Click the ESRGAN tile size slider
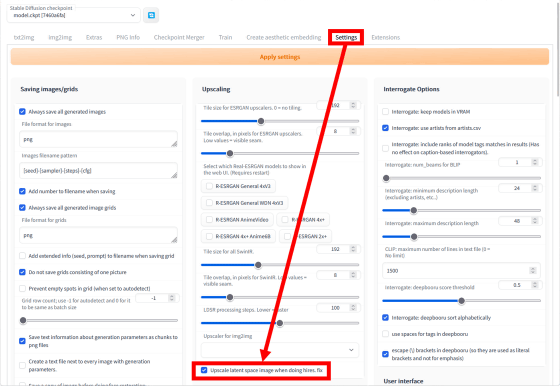560x386 pixels. click(280, 121)
